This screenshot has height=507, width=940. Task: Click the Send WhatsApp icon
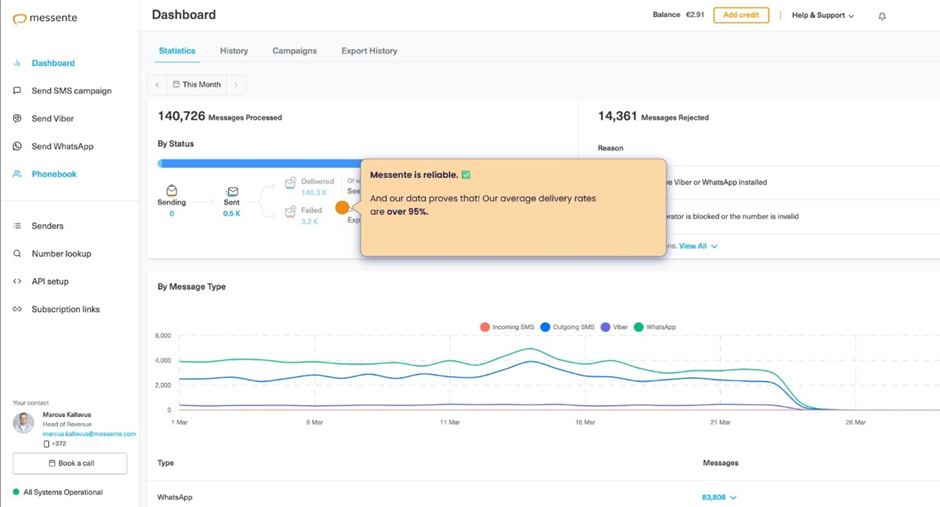(17, 146)
